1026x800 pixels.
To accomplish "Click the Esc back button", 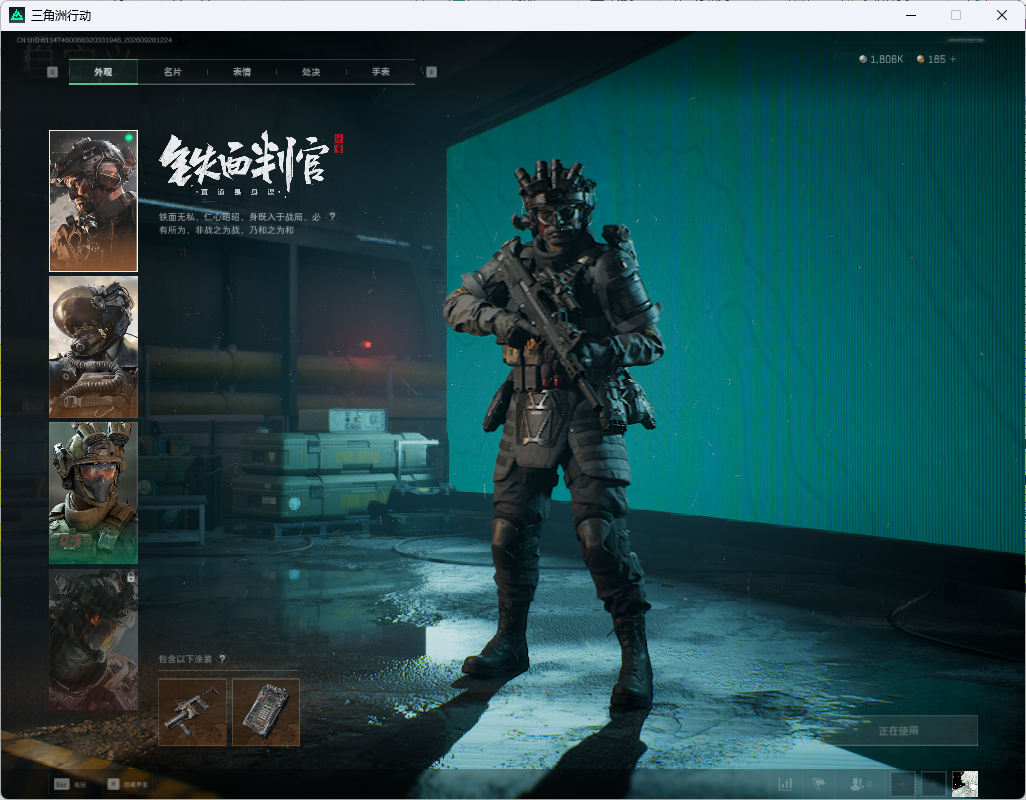I will [x=71, y=784].
